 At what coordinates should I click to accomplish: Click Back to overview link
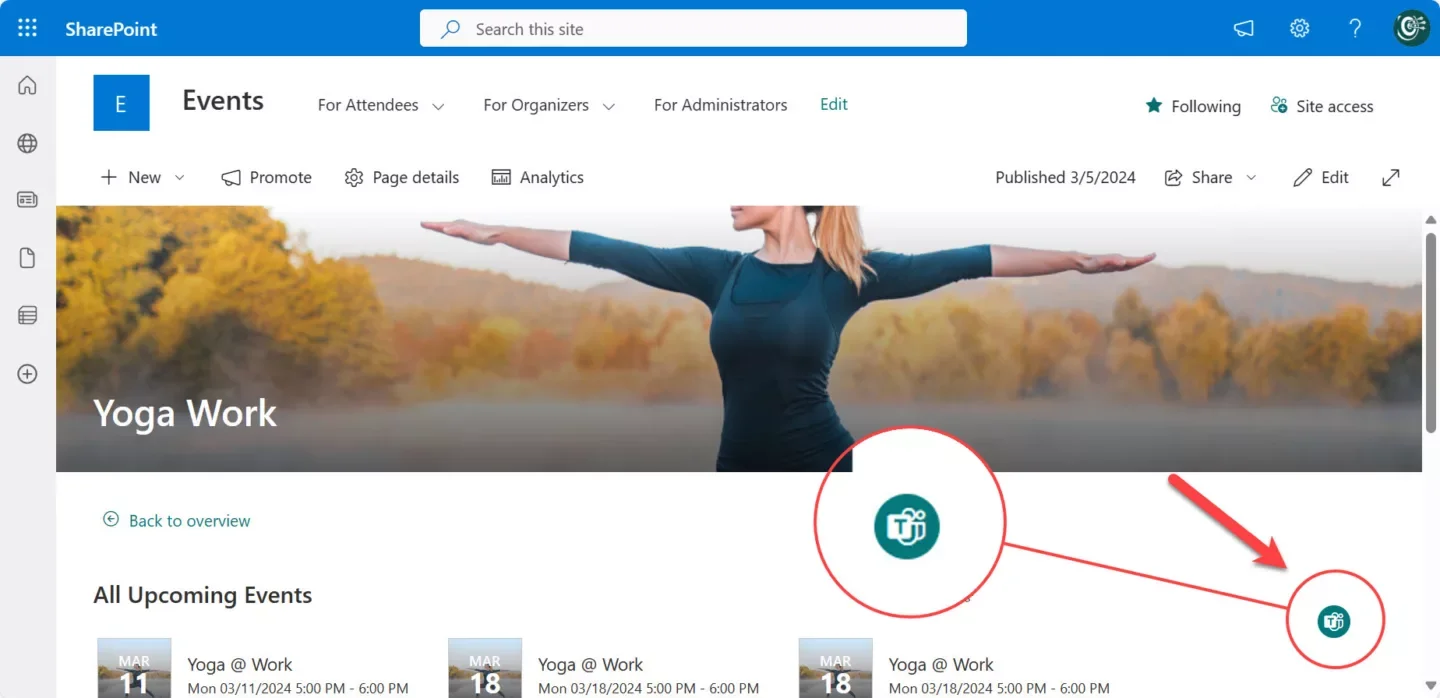pyautogui.click(x=177, y=520)
